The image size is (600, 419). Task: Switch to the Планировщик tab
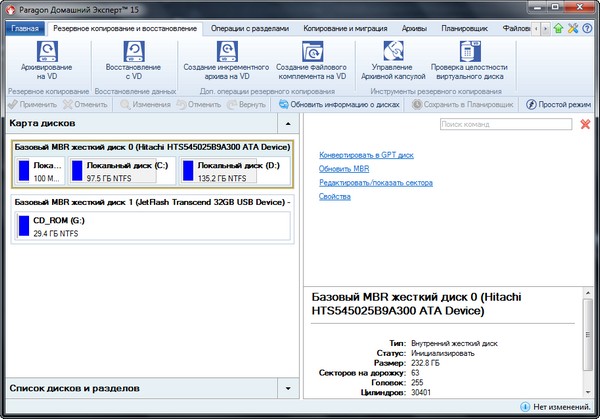[464, 29]
